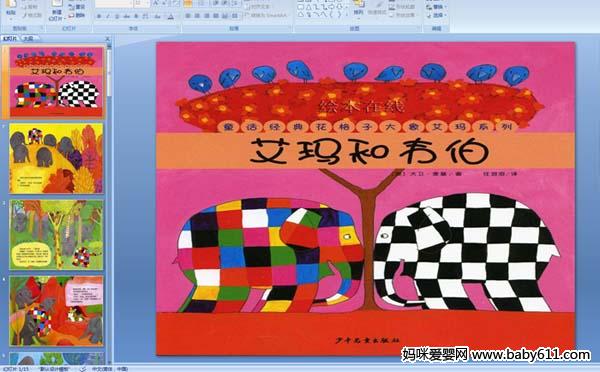Image resolution: width=600 pixels, height=372 pixels.
Task: Click the center text alignment icon
Action: pyautogui.click(x=197, y=16)
